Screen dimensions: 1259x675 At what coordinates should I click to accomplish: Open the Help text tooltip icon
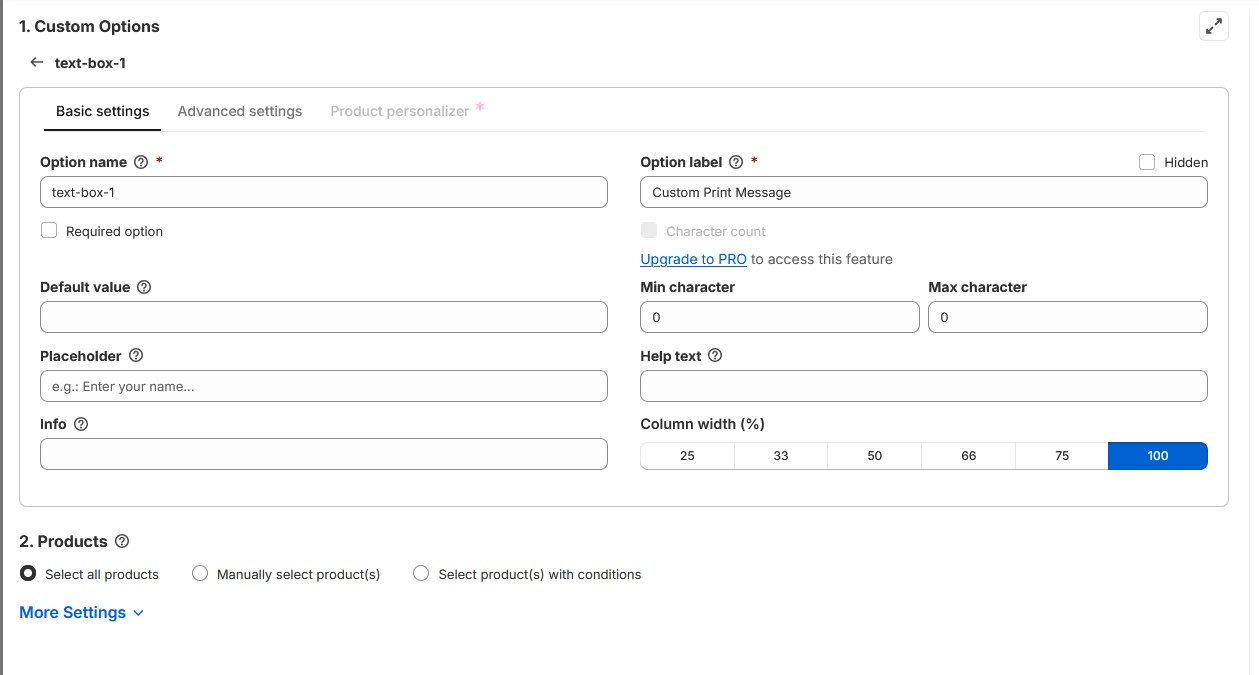pyautogui.click(x=715, y=355)
